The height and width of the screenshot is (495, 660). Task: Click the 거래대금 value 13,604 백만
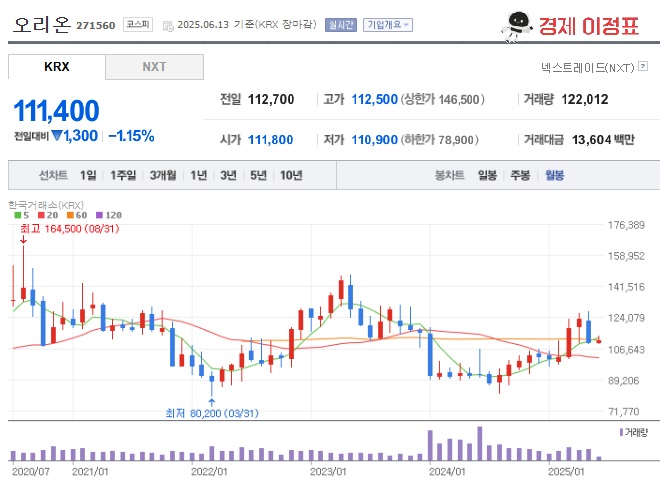tap(603, 139)
